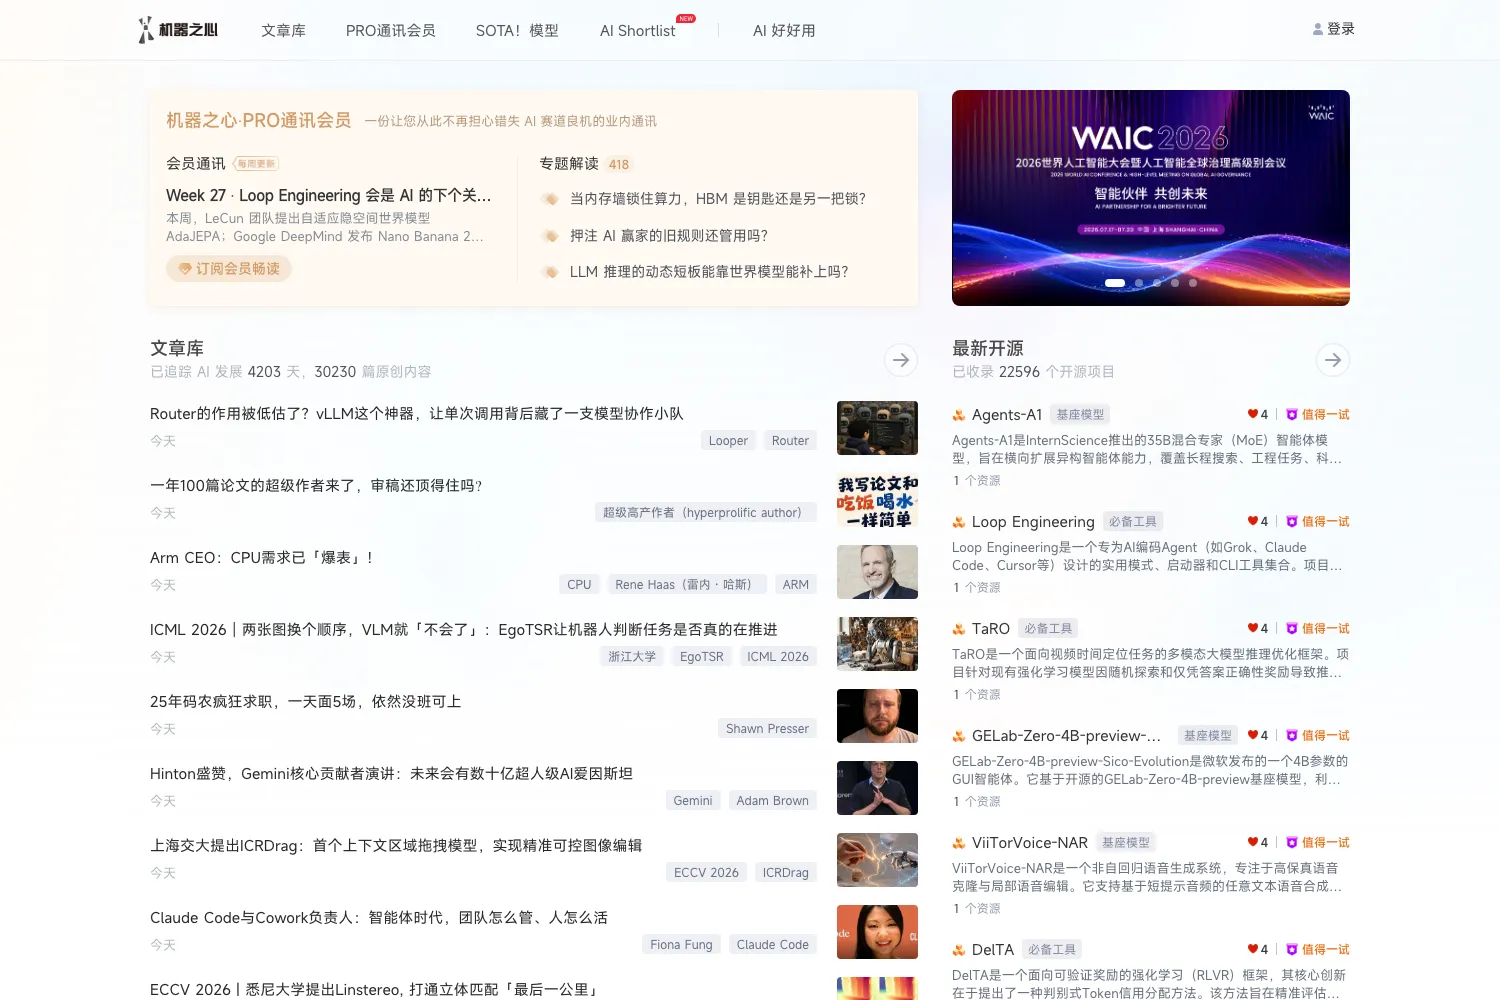Click the 订阅会员畅读 button

click(229, 268)
